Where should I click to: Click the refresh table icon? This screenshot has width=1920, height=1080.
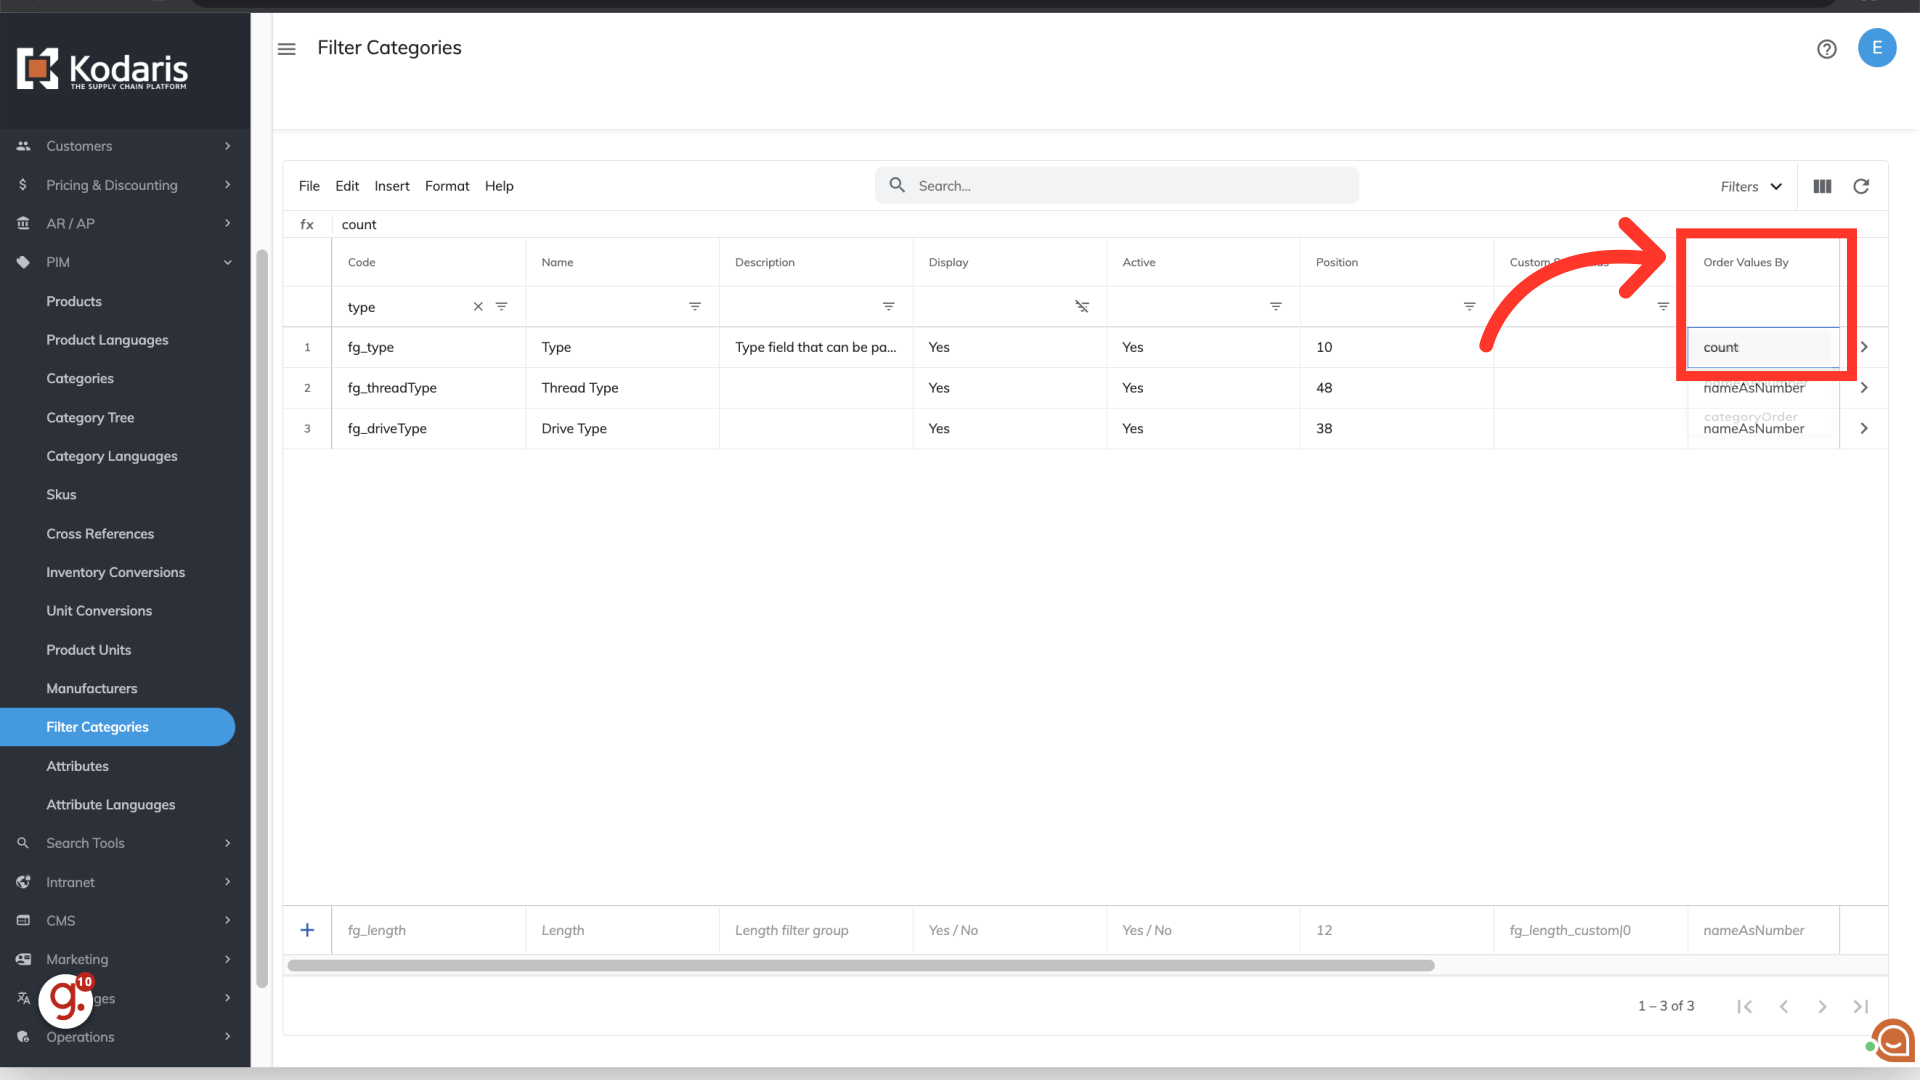coord(1861,186)
